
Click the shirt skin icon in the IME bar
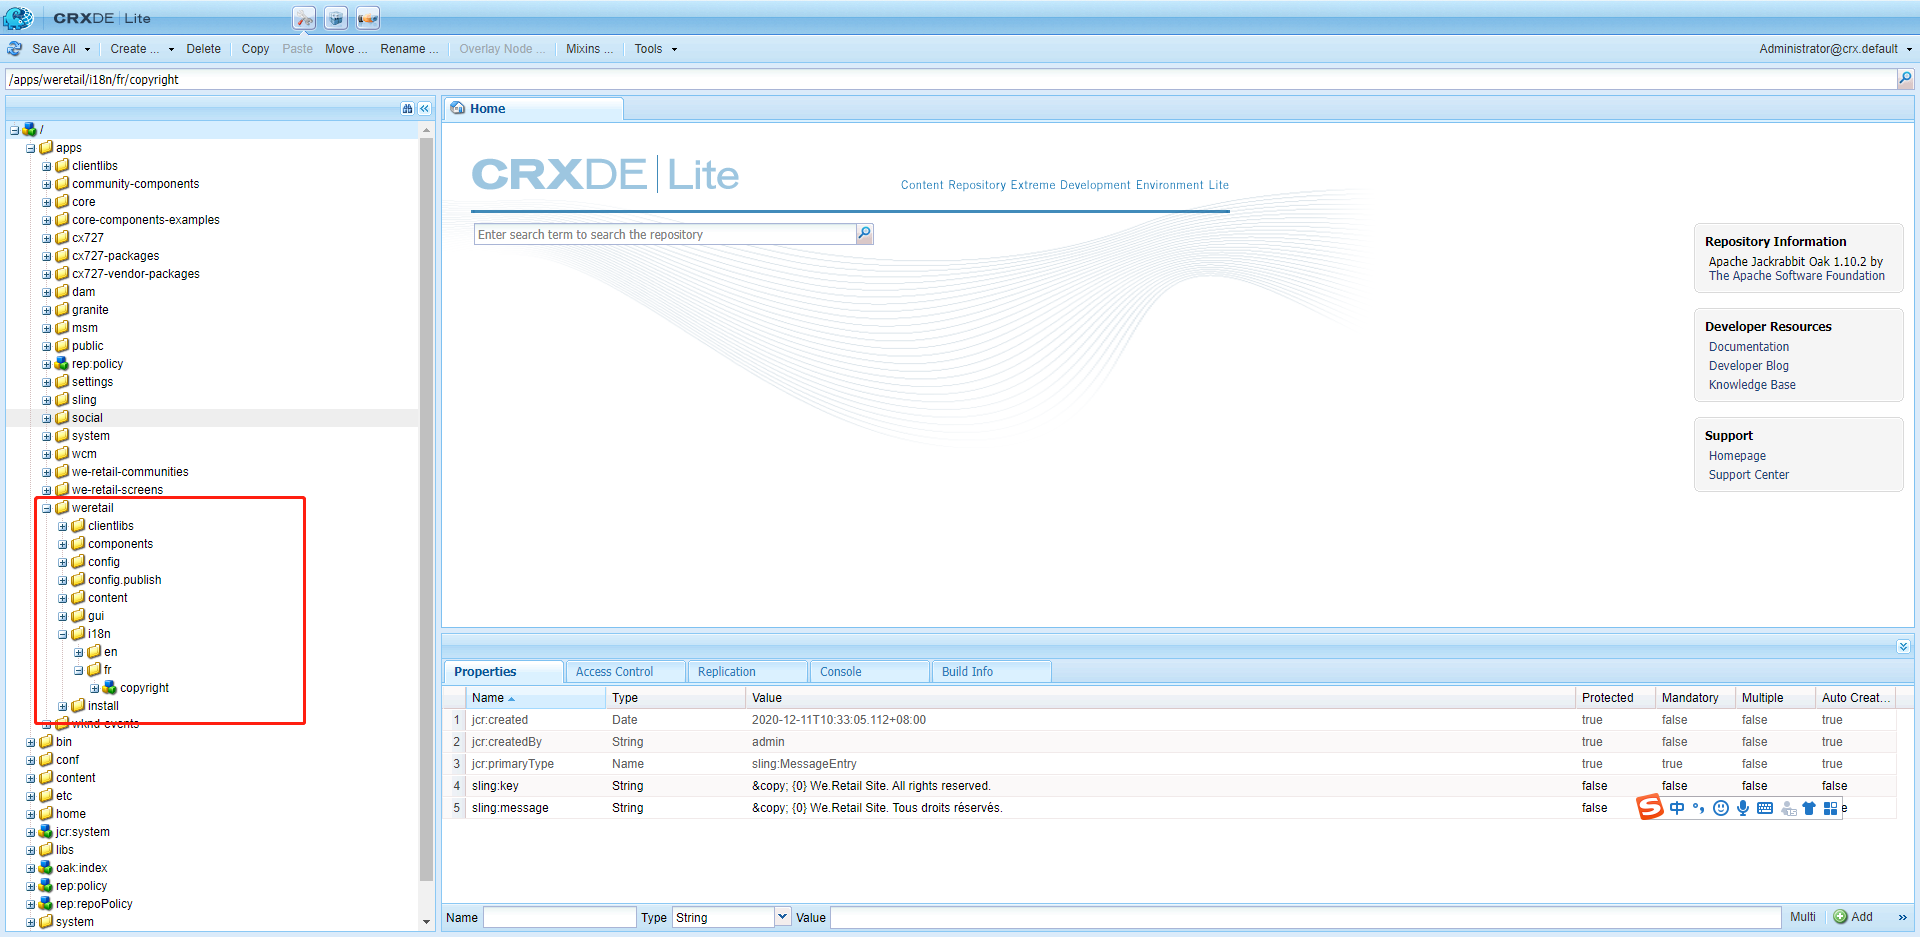pos(1809,808)
